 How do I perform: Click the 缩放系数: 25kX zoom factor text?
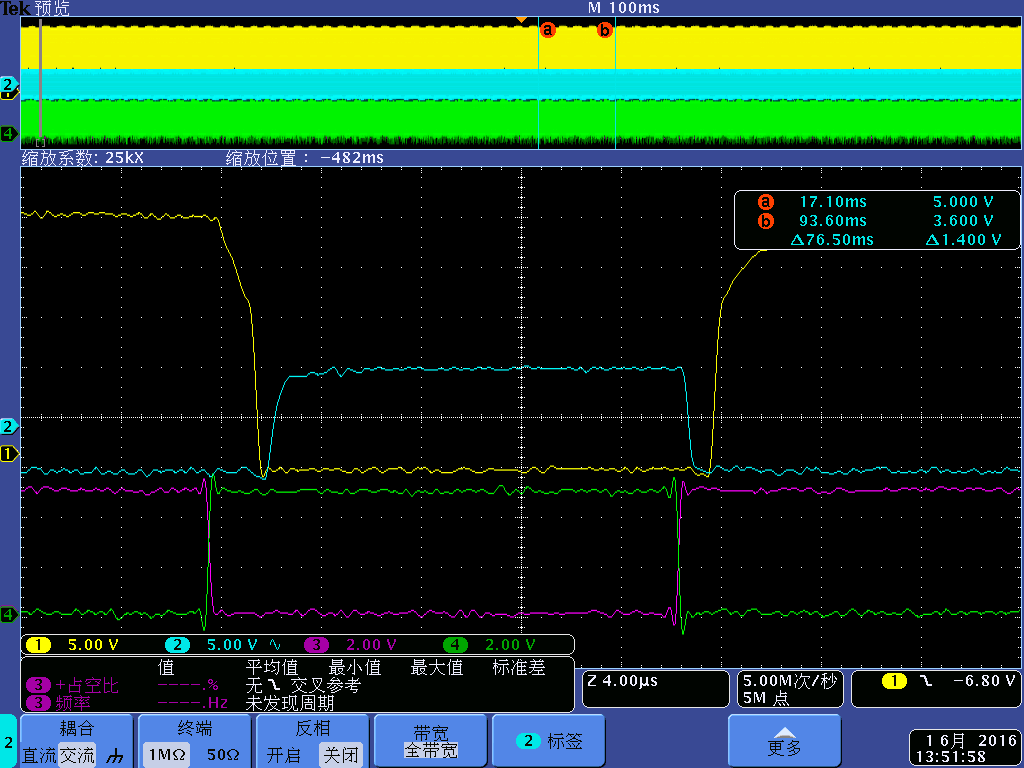(83, 157)
